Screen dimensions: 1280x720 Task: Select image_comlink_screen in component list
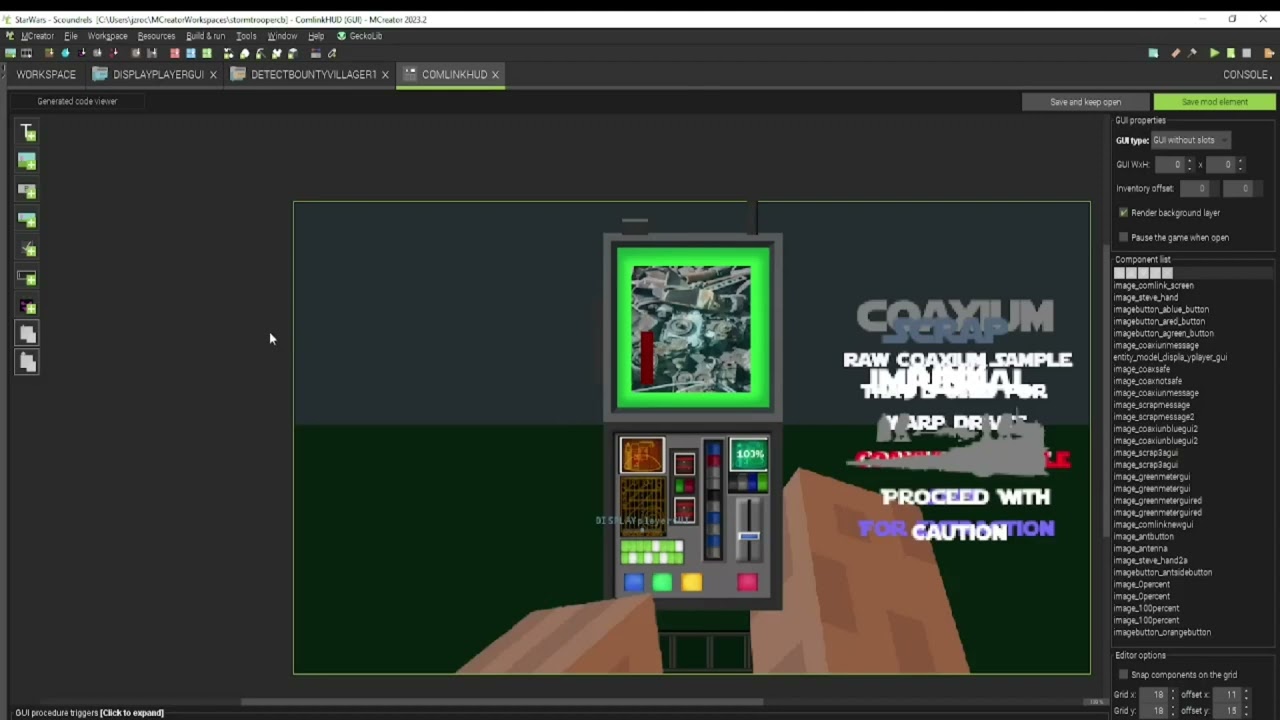(1153, 286)
